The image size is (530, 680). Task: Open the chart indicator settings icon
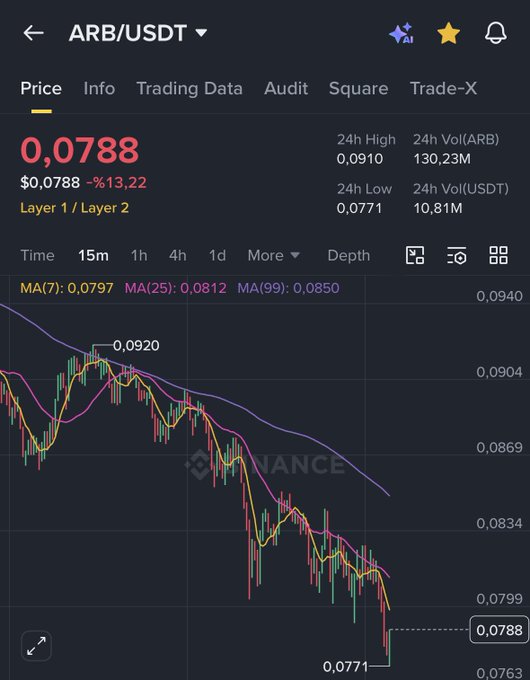tap(457, 255)
